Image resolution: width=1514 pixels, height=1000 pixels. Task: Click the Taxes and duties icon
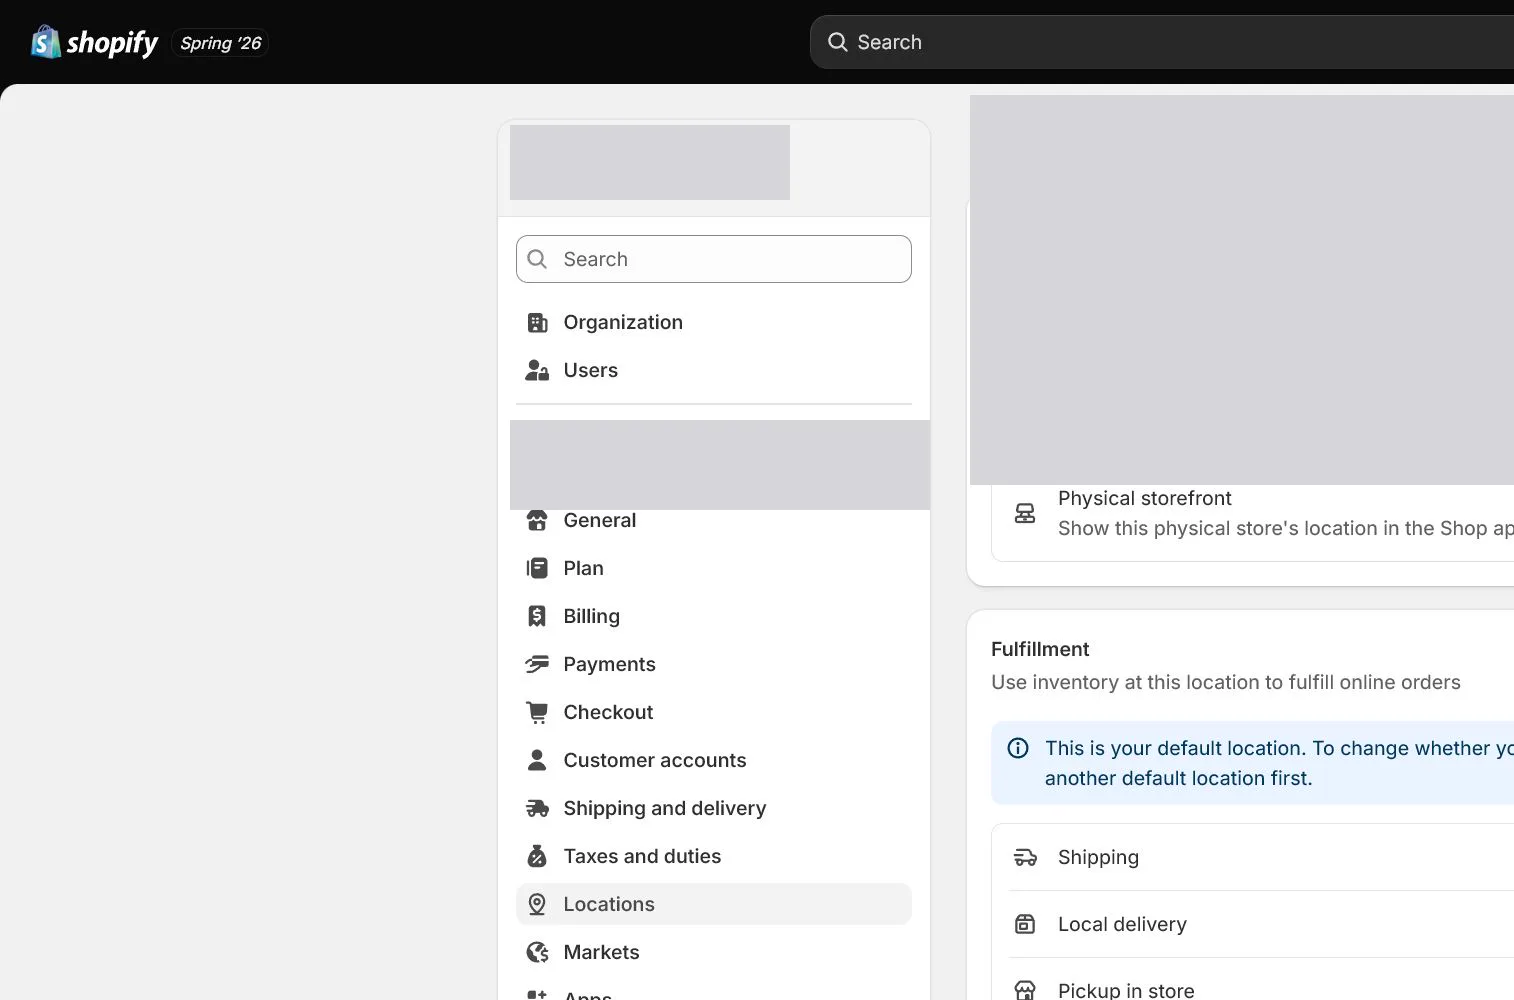(537, 856)
